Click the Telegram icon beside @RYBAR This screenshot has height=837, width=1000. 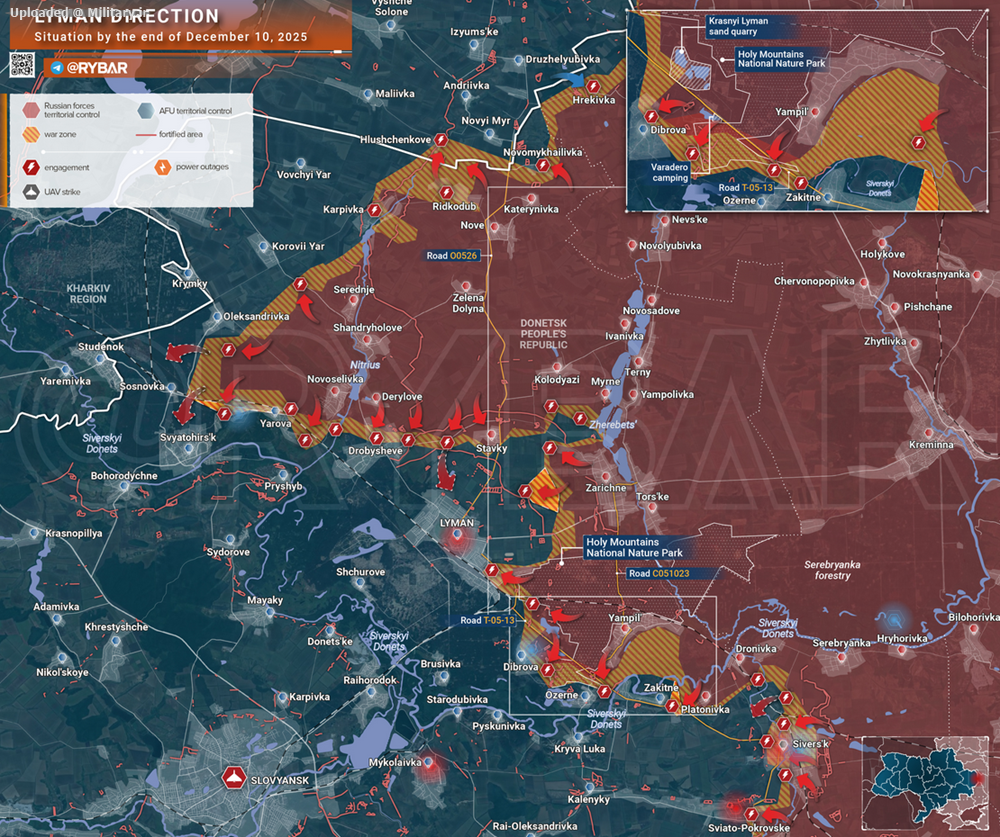[58, 68]
